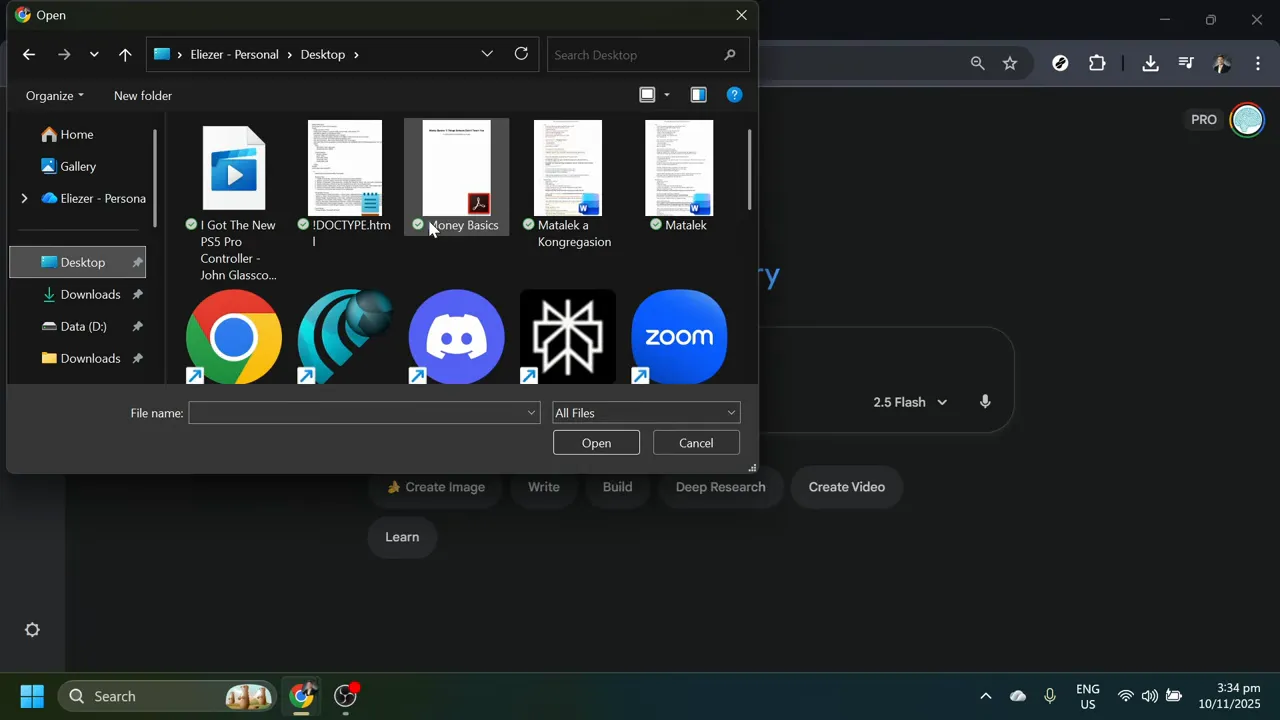This screenshot has height=720, width=1280.
Task: Select the PS5 Pro Controller video file
Action: [x=234, y=202]
